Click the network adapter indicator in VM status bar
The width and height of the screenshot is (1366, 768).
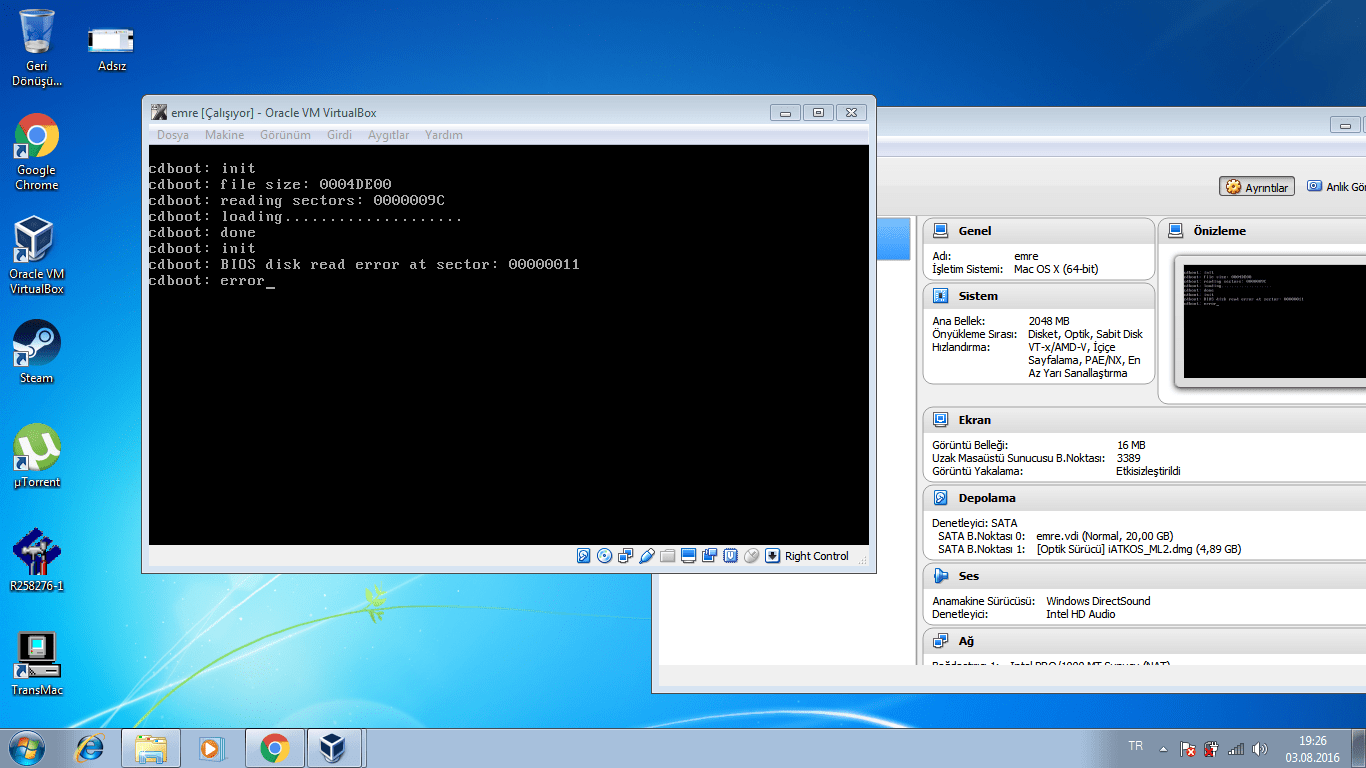[x=626, y=556]
